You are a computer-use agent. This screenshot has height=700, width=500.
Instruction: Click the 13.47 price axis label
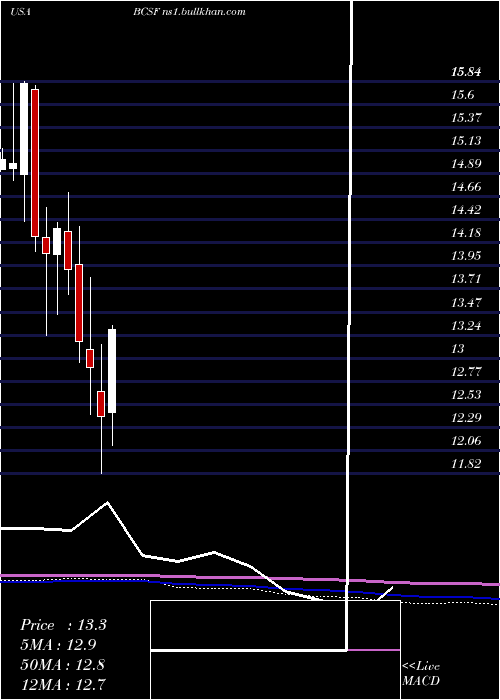coord(466,303)
